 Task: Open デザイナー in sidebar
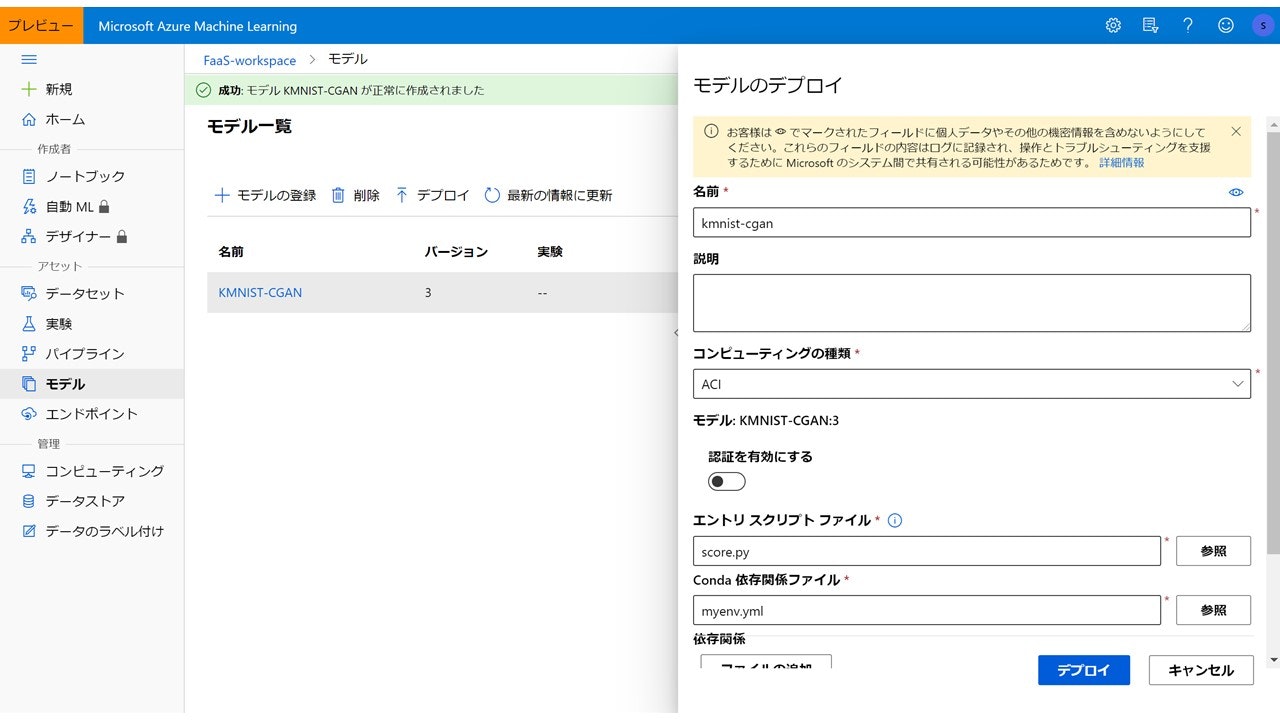pyautogui.click(x=74, y=237)
